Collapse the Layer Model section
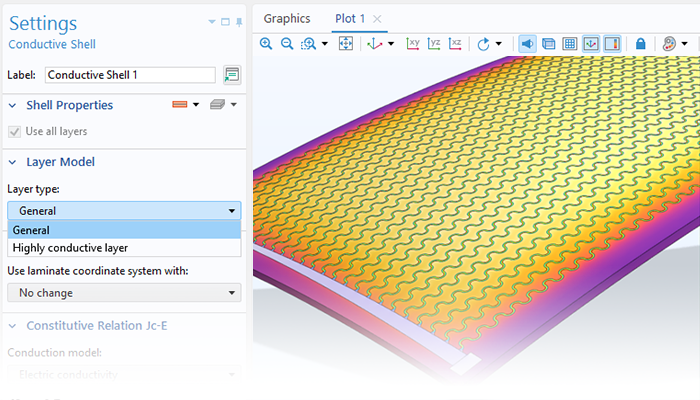This screenshot has width=700, height=400. (x=12, y=162)
